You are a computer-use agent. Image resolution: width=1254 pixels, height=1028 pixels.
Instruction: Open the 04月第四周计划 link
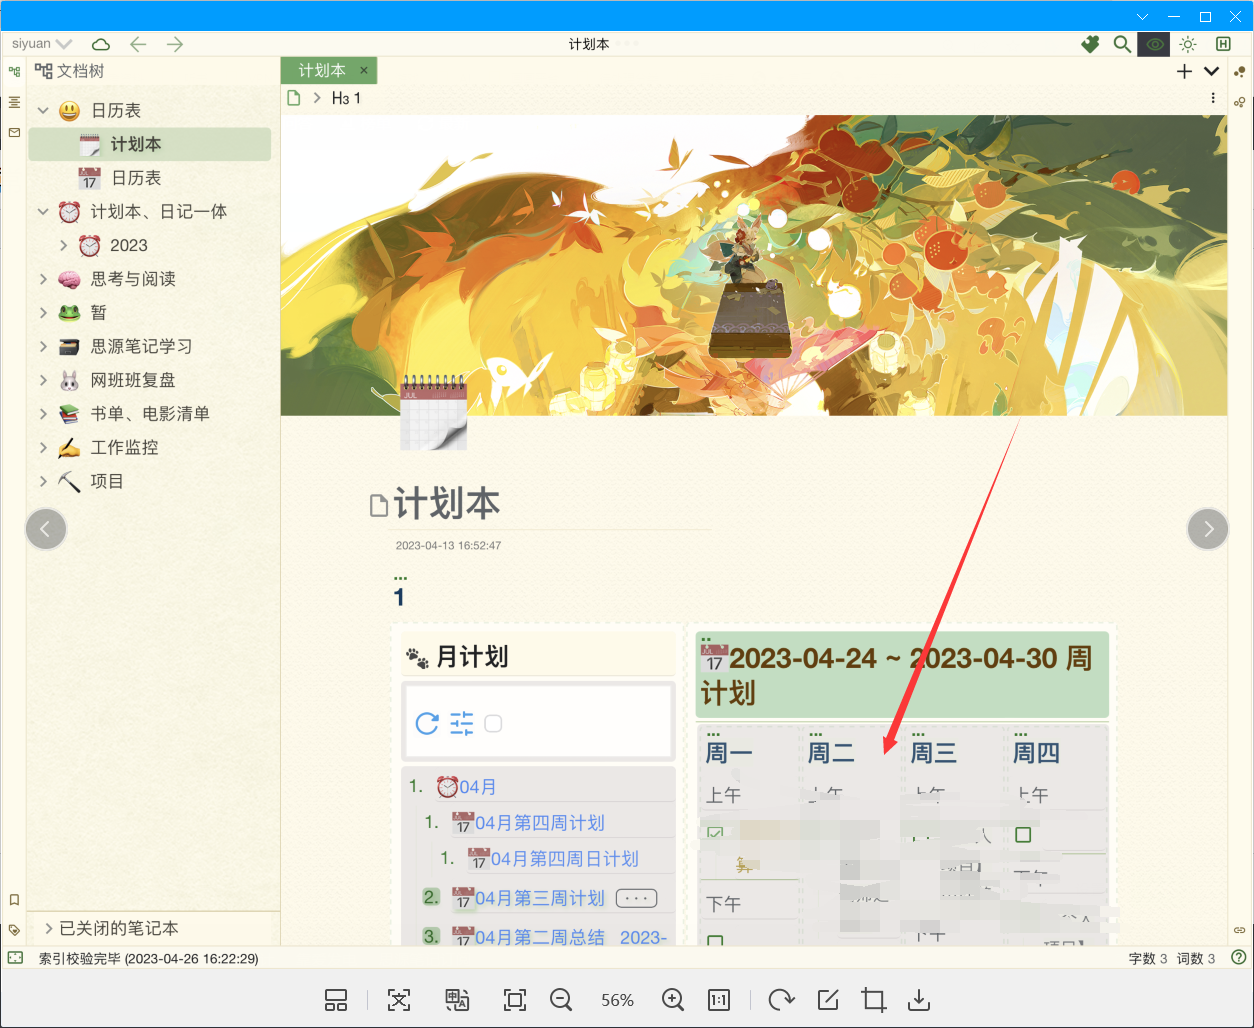[x=540, y=823]
